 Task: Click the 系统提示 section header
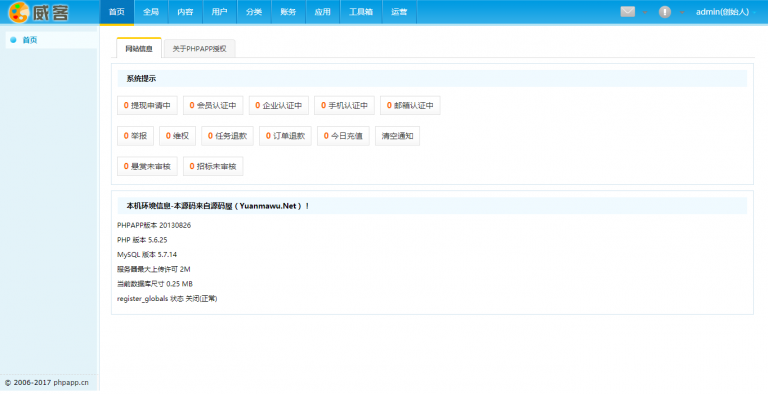pos(432,78)
